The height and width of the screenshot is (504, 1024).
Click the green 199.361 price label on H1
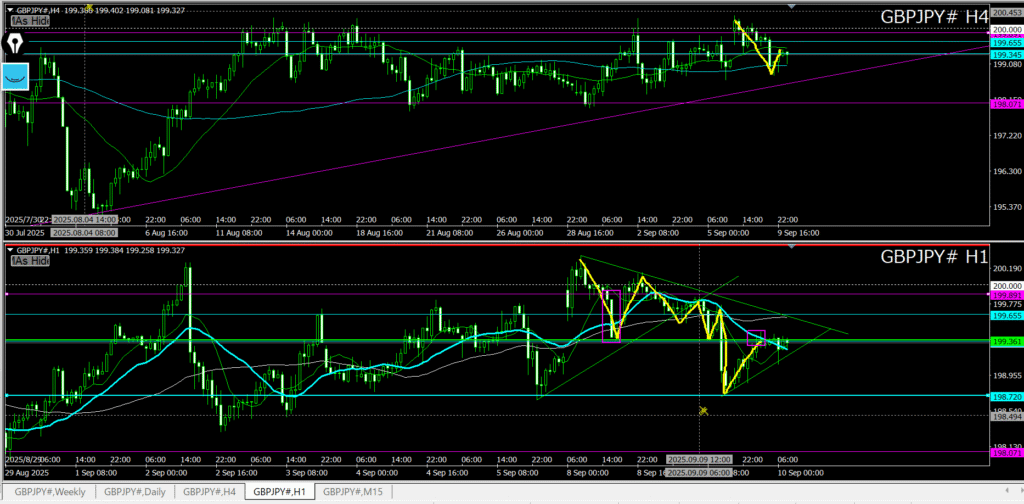click(1006, 341)
